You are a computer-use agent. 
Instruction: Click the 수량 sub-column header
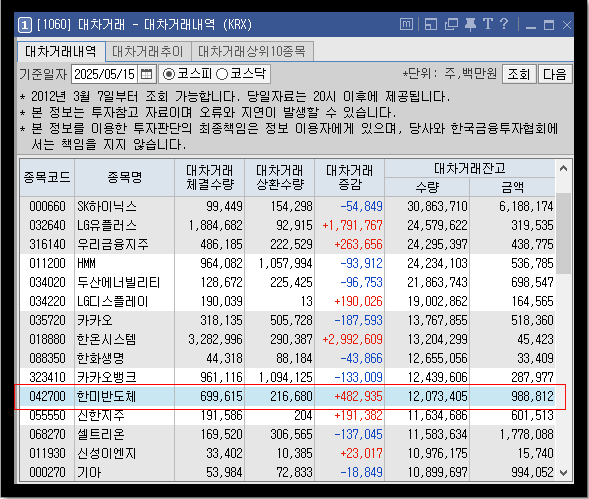tap(427, 187)
